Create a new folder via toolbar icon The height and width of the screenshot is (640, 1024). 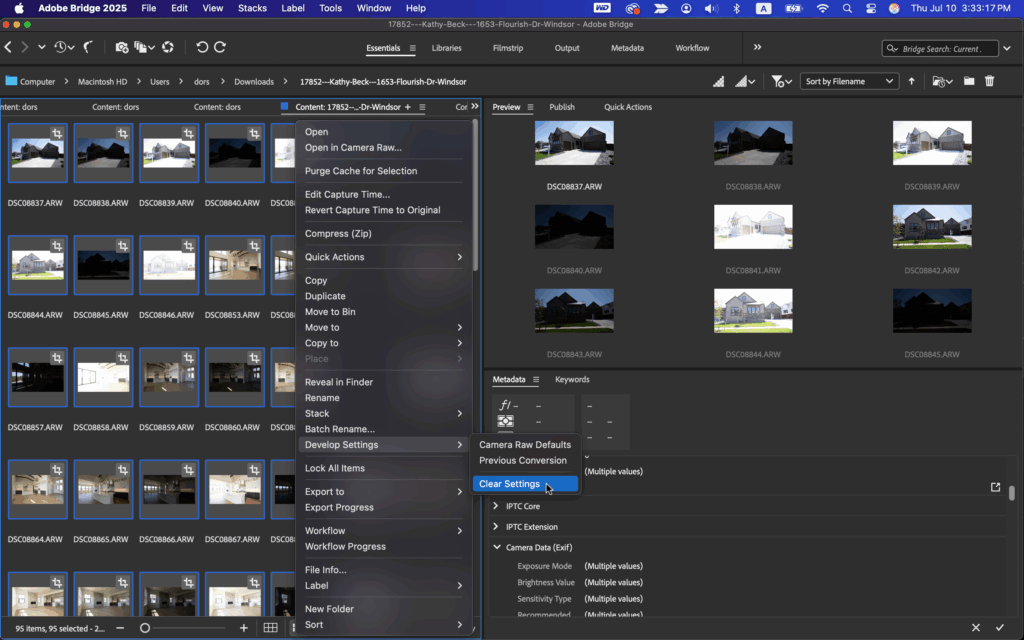969,81
